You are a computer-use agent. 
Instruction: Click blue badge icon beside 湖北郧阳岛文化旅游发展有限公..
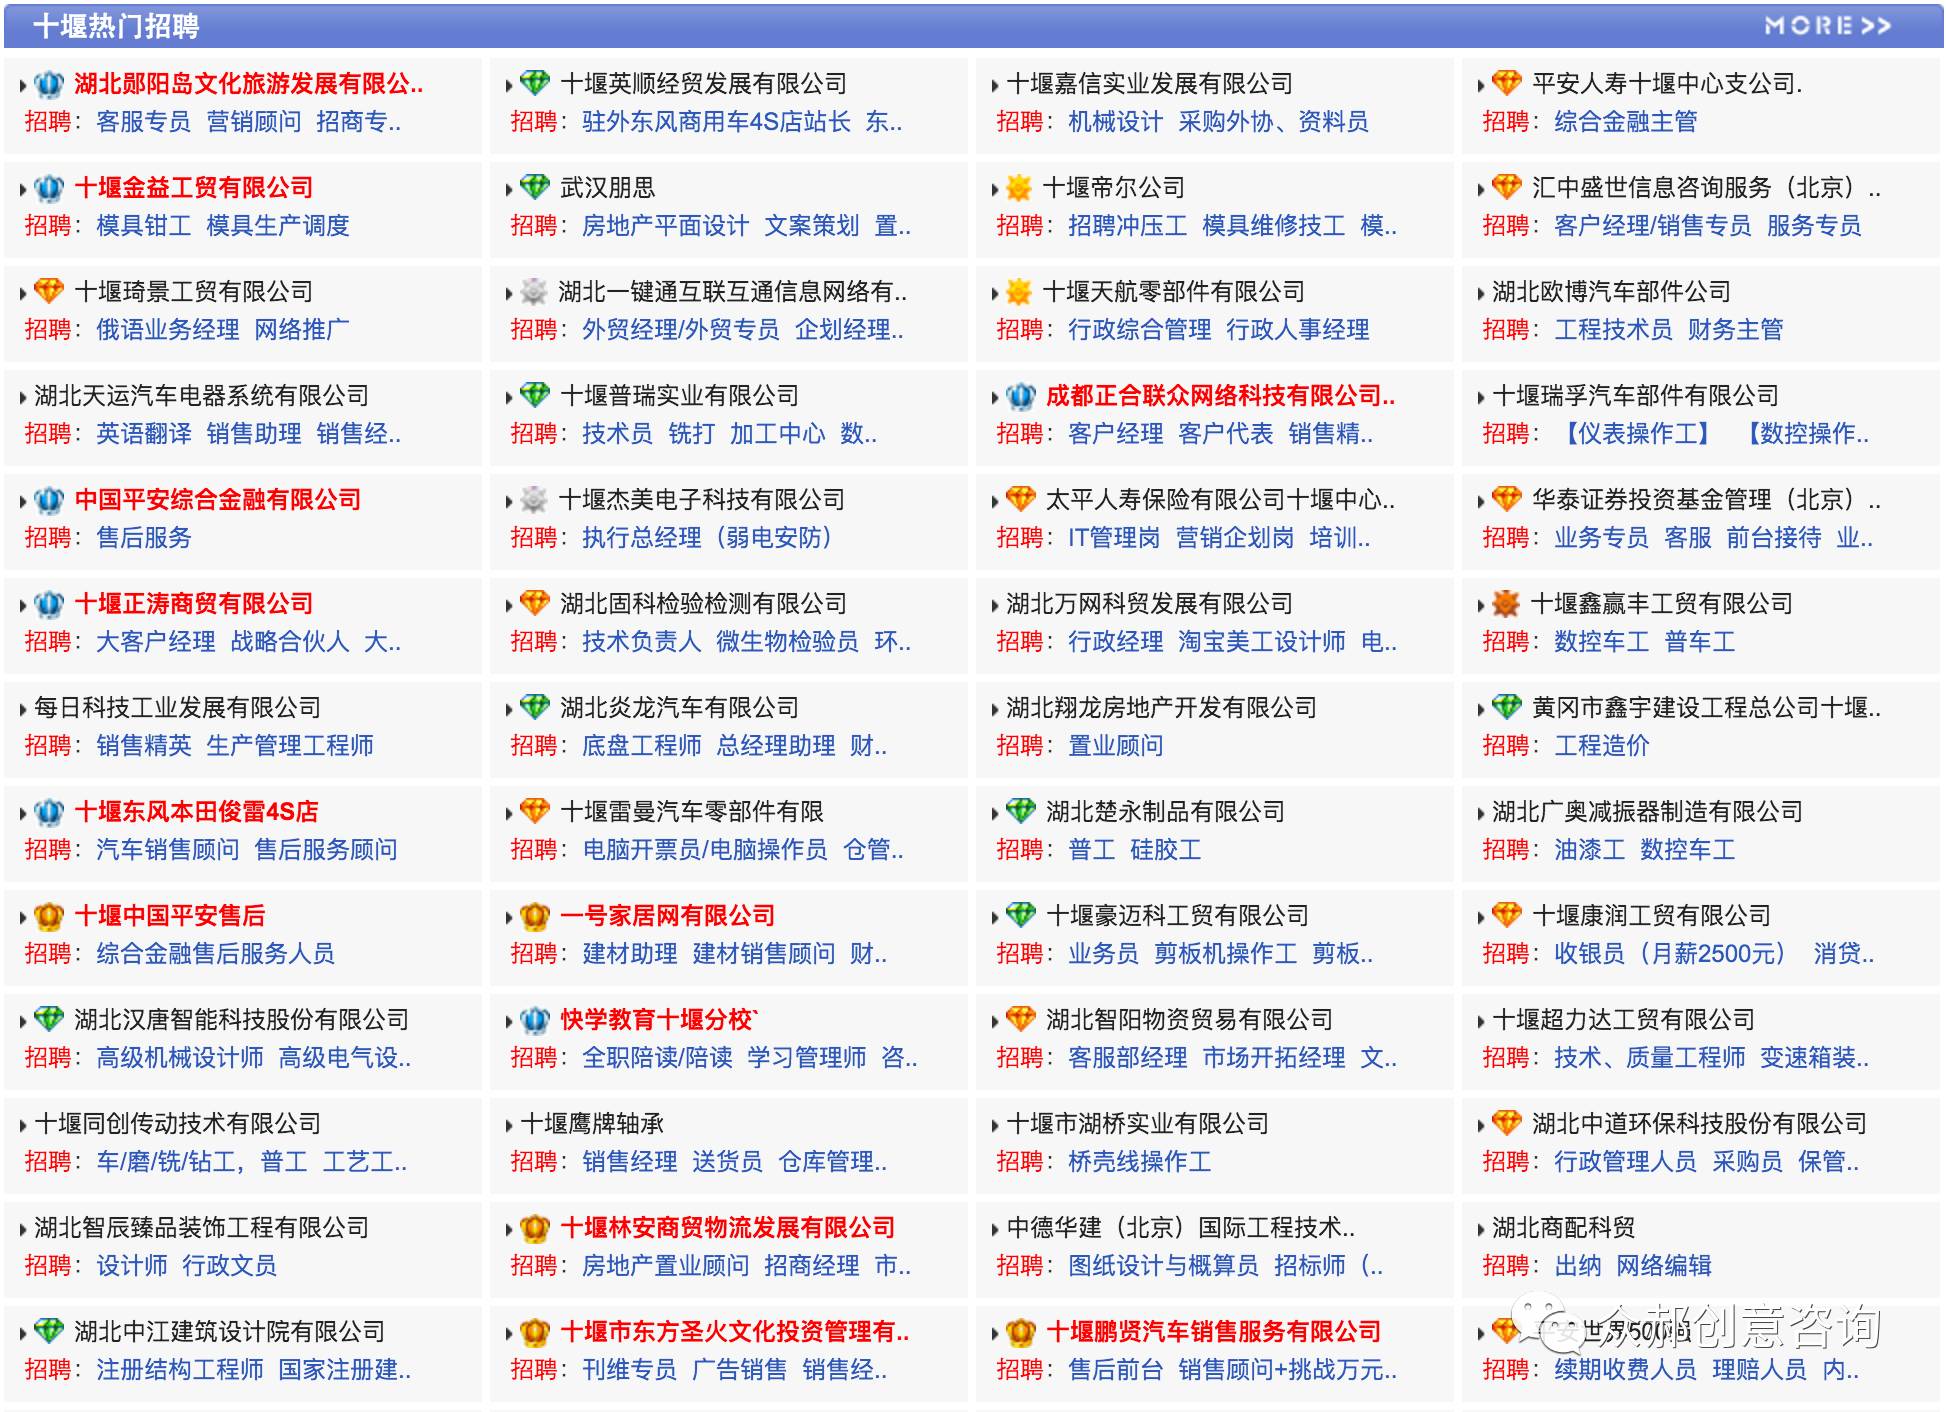[49, 84]
